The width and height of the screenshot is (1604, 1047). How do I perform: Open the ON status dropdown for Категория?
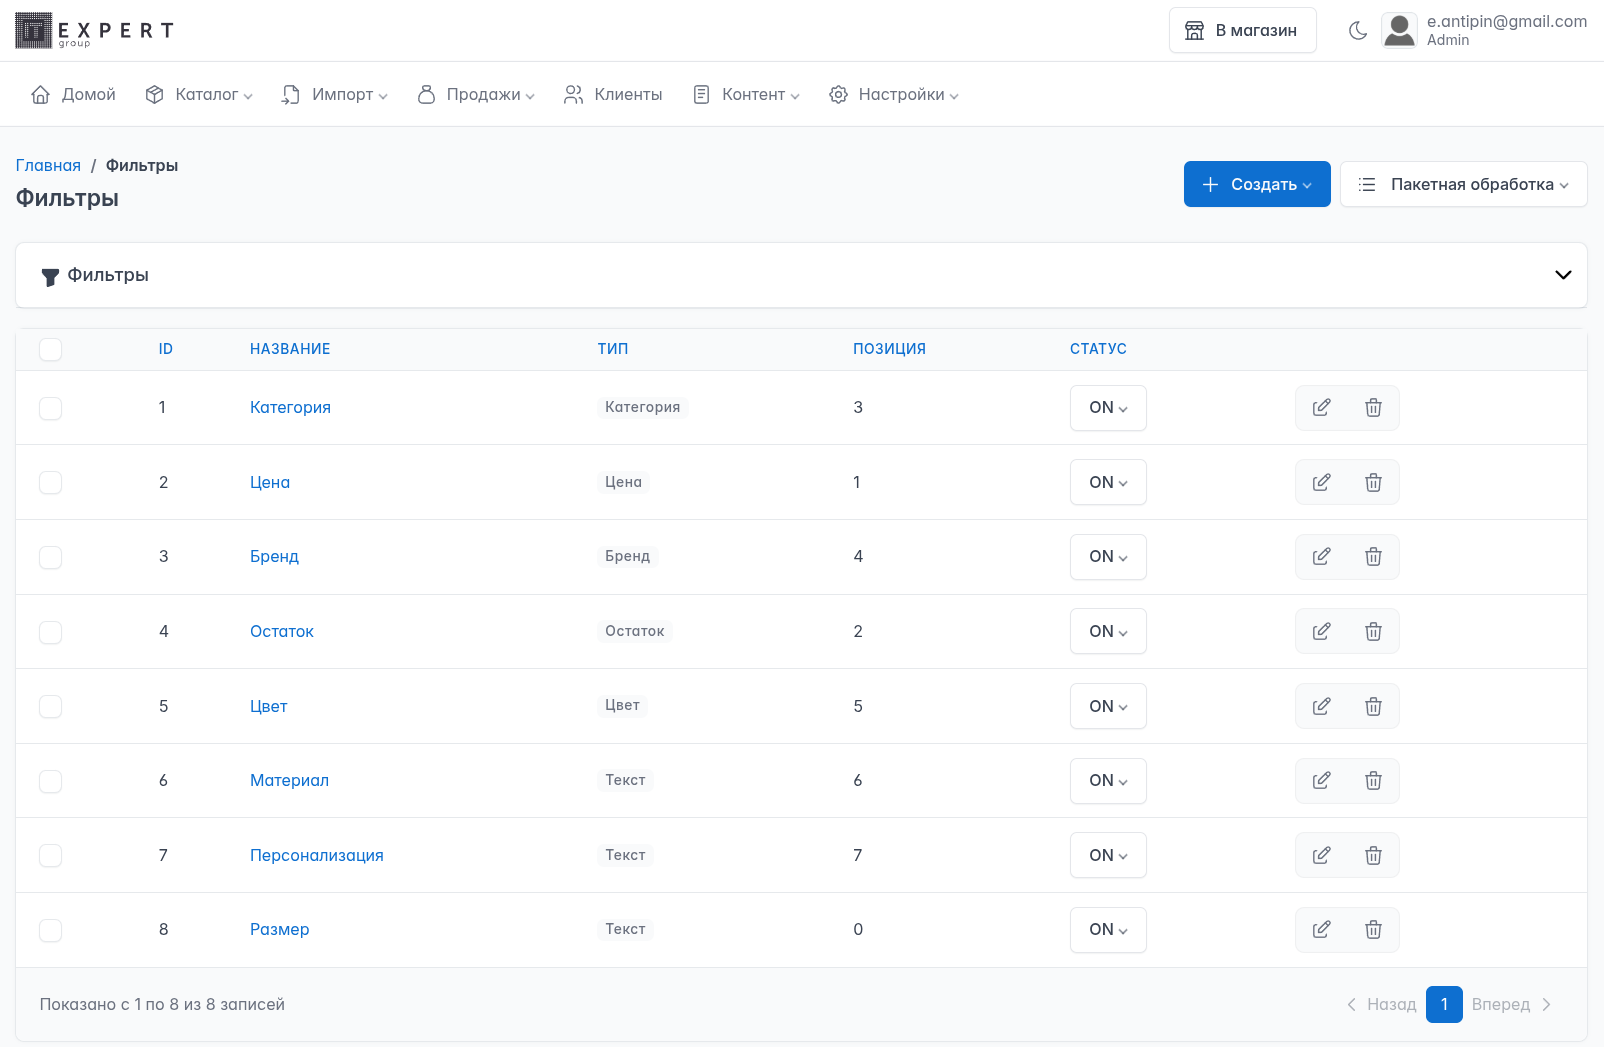[x=1108, y=408]
